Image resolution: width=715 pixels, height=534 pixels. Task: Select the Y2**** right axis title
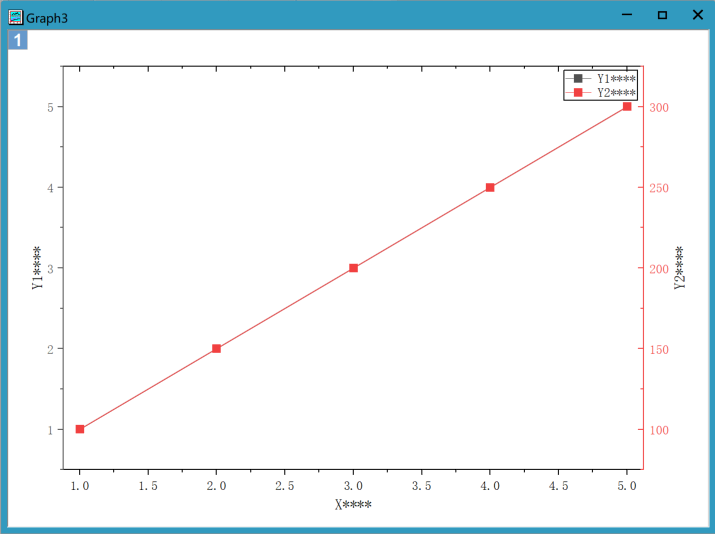[679, 268]
